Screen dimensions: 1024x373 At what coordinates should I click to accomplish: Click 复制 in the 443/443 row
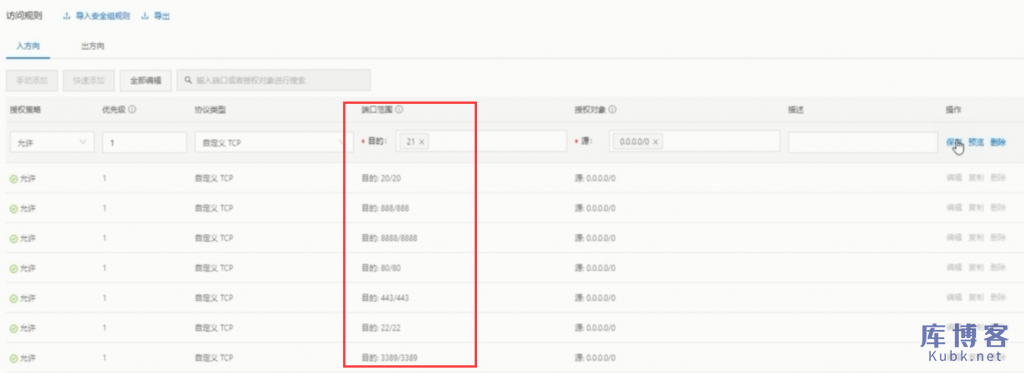point(976,298)
